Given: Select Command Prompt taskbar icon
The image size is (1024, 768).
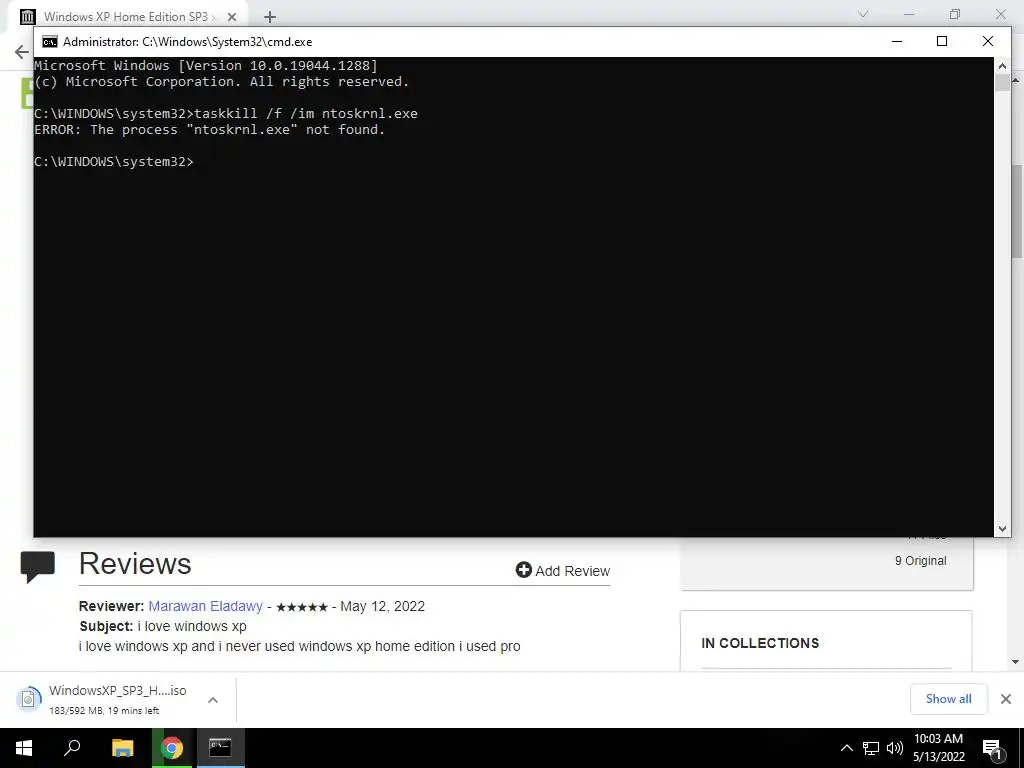Looking at the screenshot, I should pos(220,748).
